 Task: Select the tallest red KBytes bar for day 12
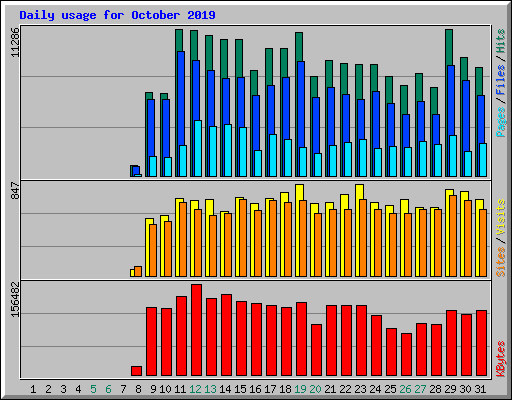[196, 330]
